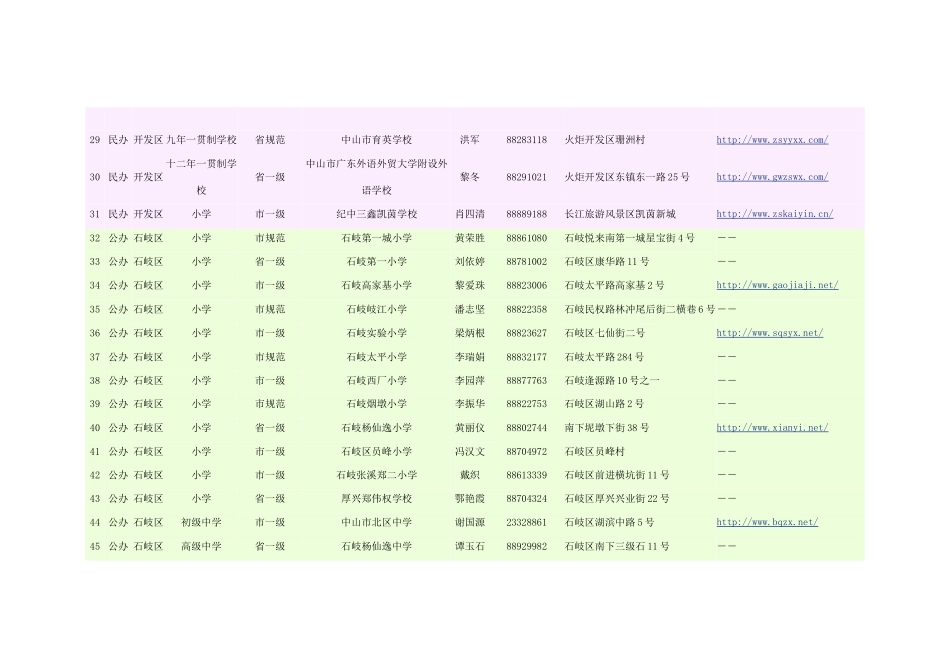
Task: Click the school name 中山市北区中学
Action: tap(376, 522)
